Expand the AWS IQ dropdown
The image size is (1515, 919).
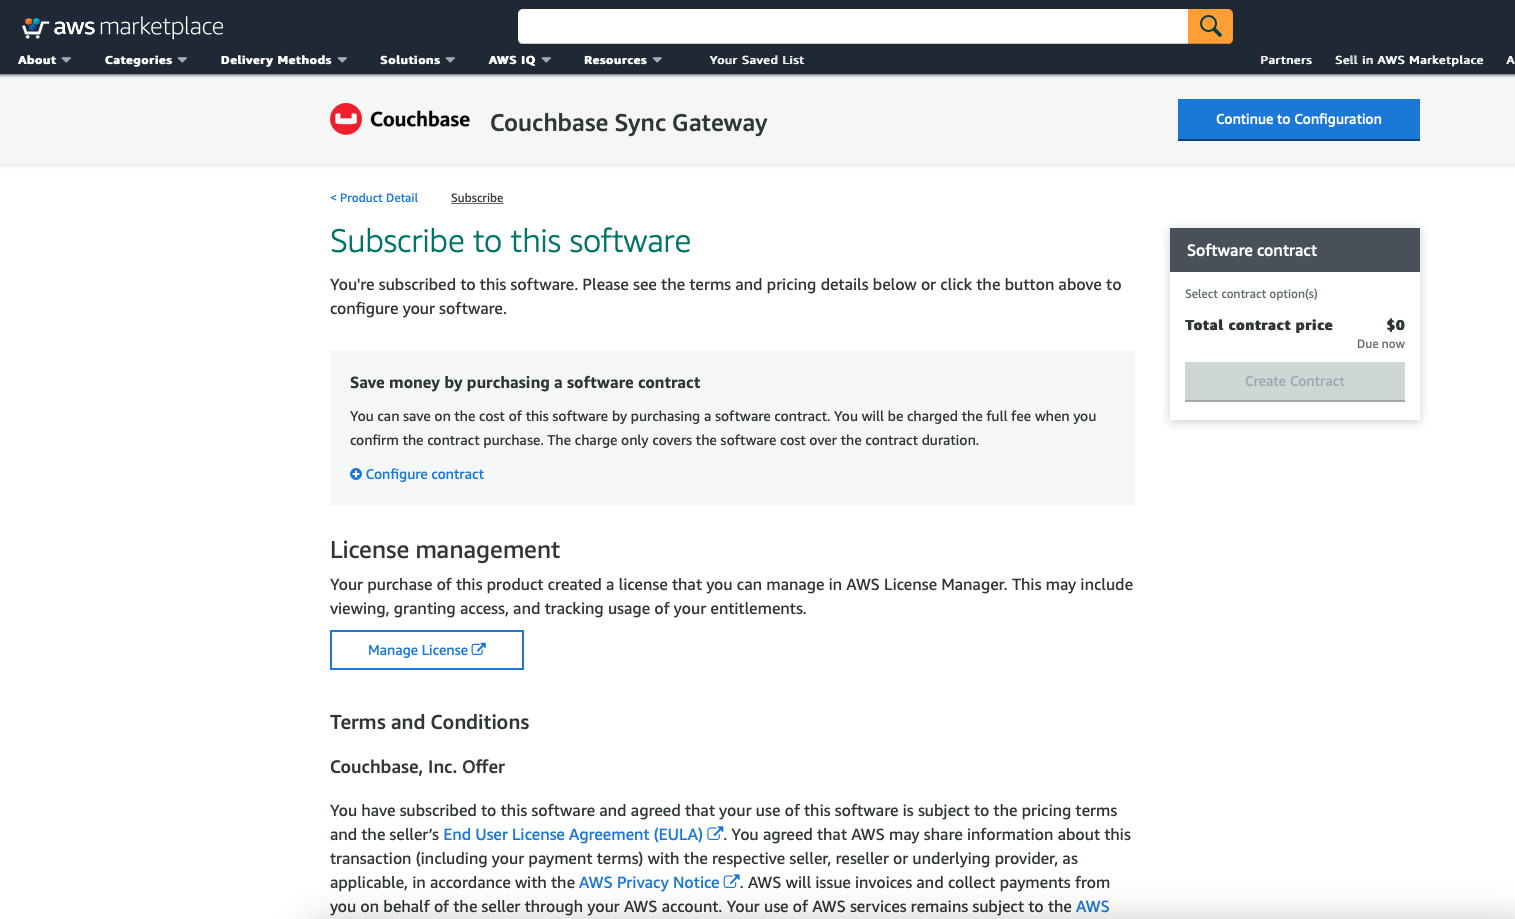519,60
